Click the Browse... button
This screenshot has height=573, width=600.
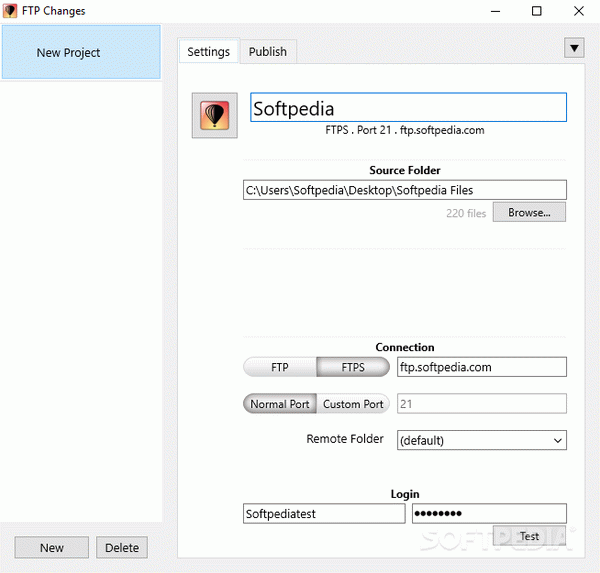(529, 212)
